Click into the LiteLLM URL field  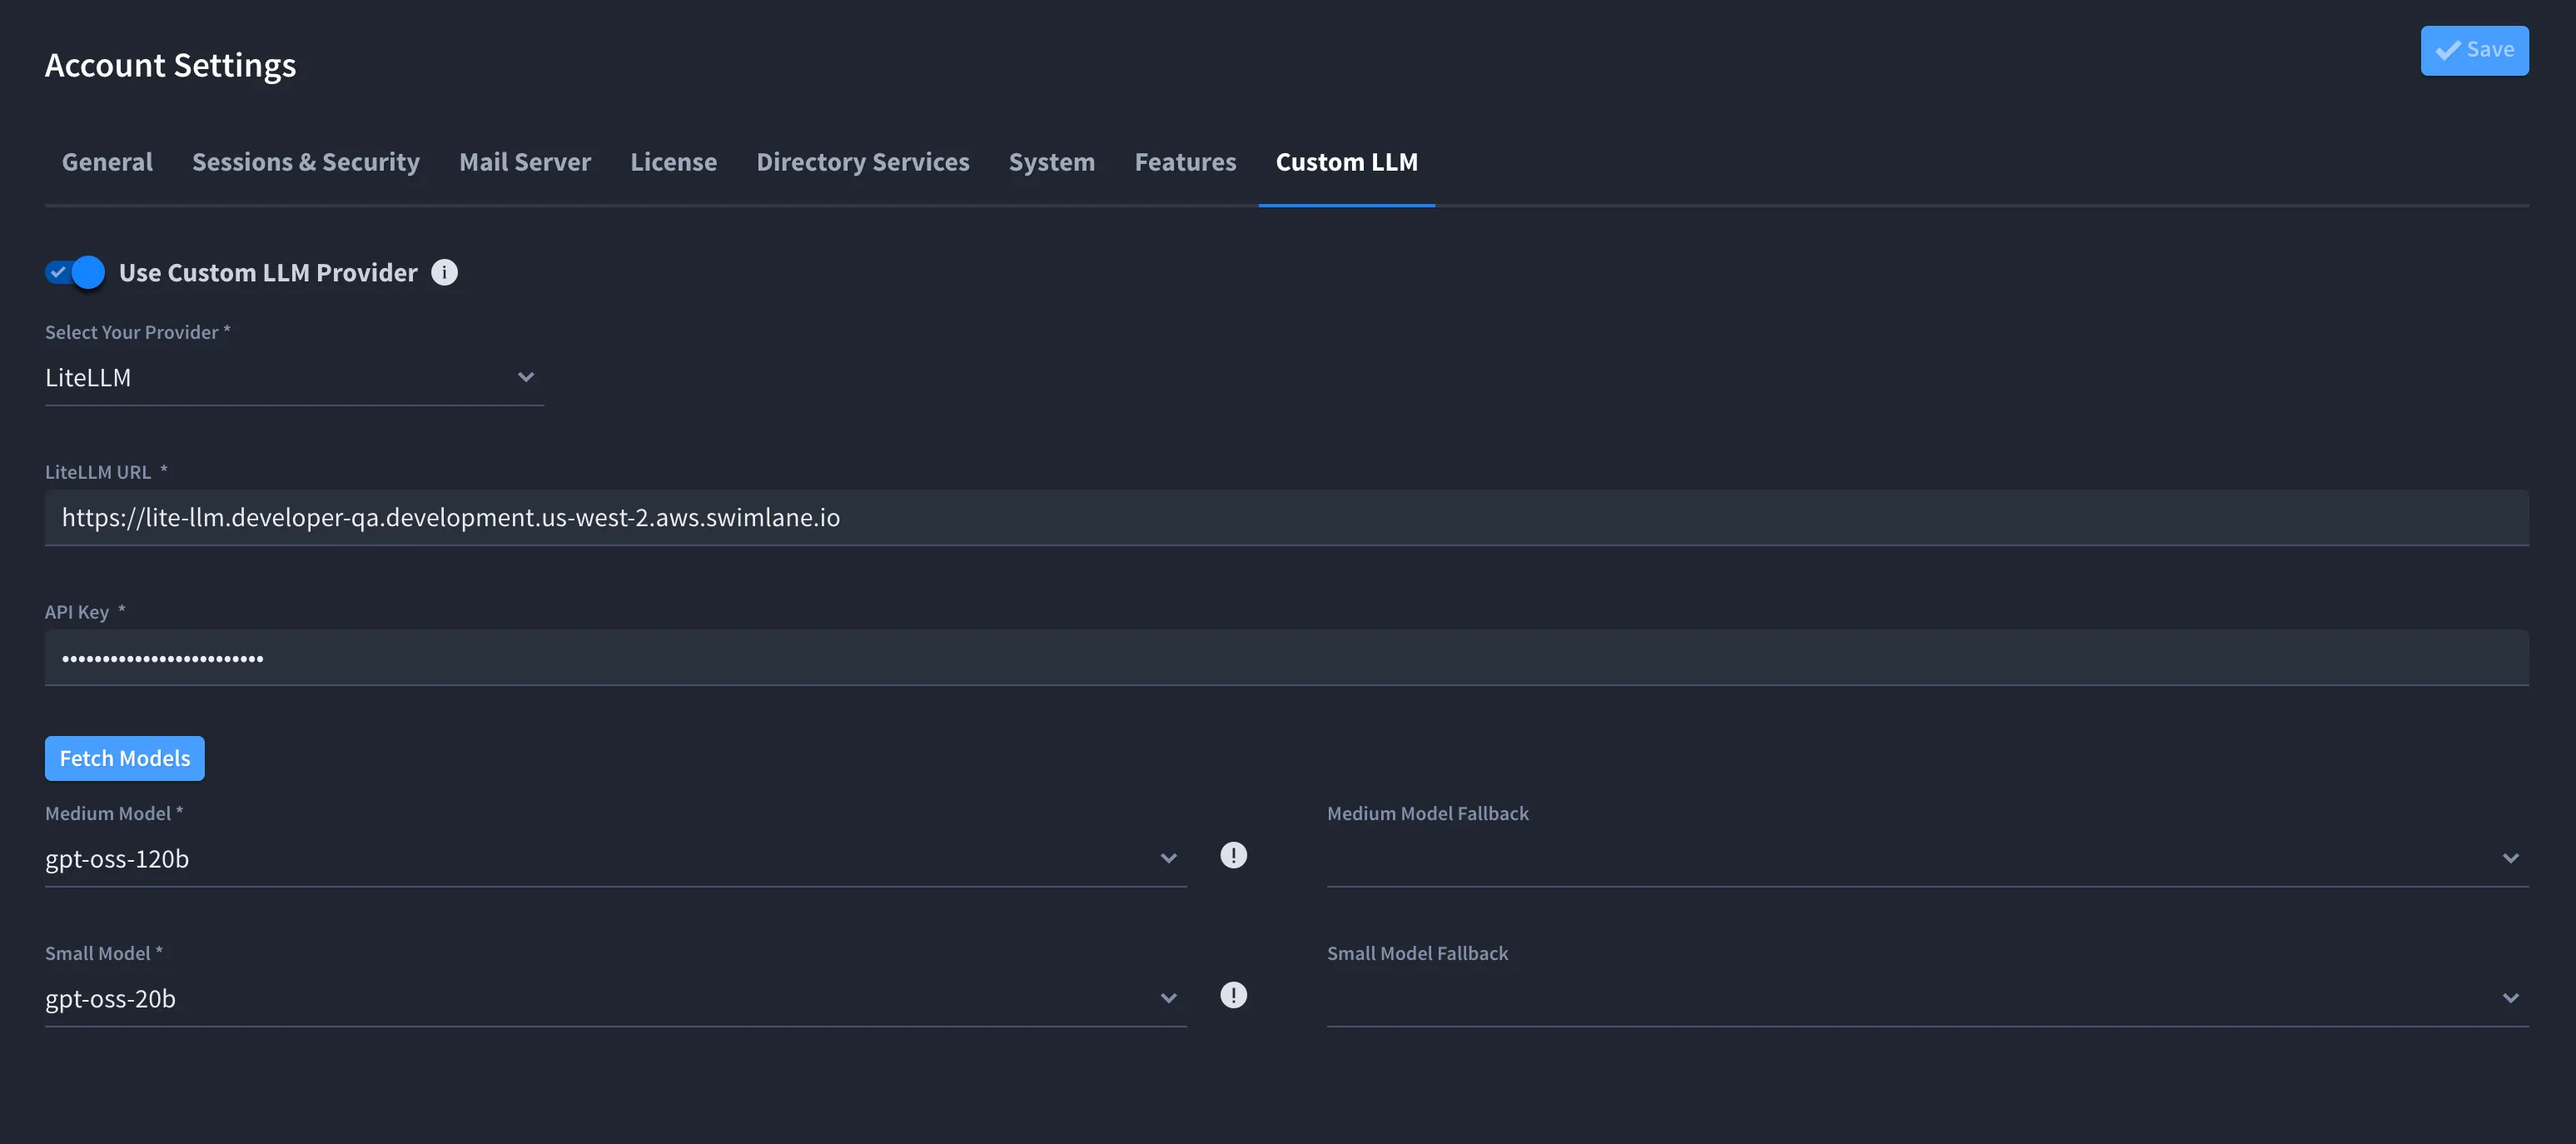[x=1287, y=517]
